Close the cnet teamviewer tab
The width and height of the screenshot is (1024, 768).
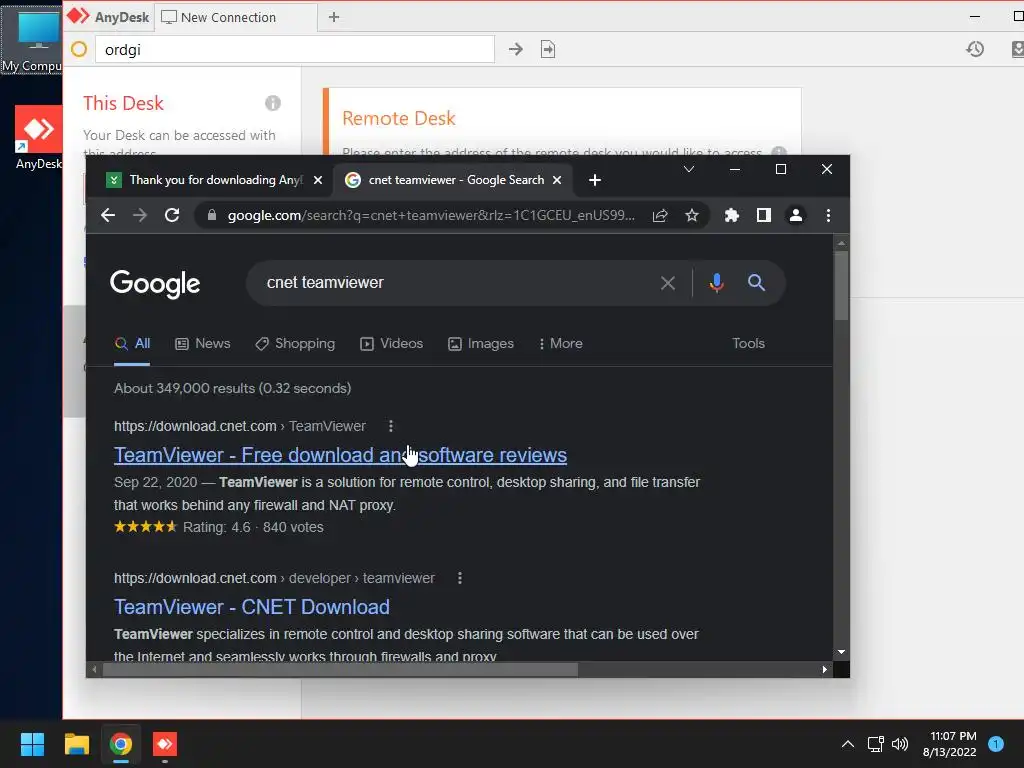point(557,180)
